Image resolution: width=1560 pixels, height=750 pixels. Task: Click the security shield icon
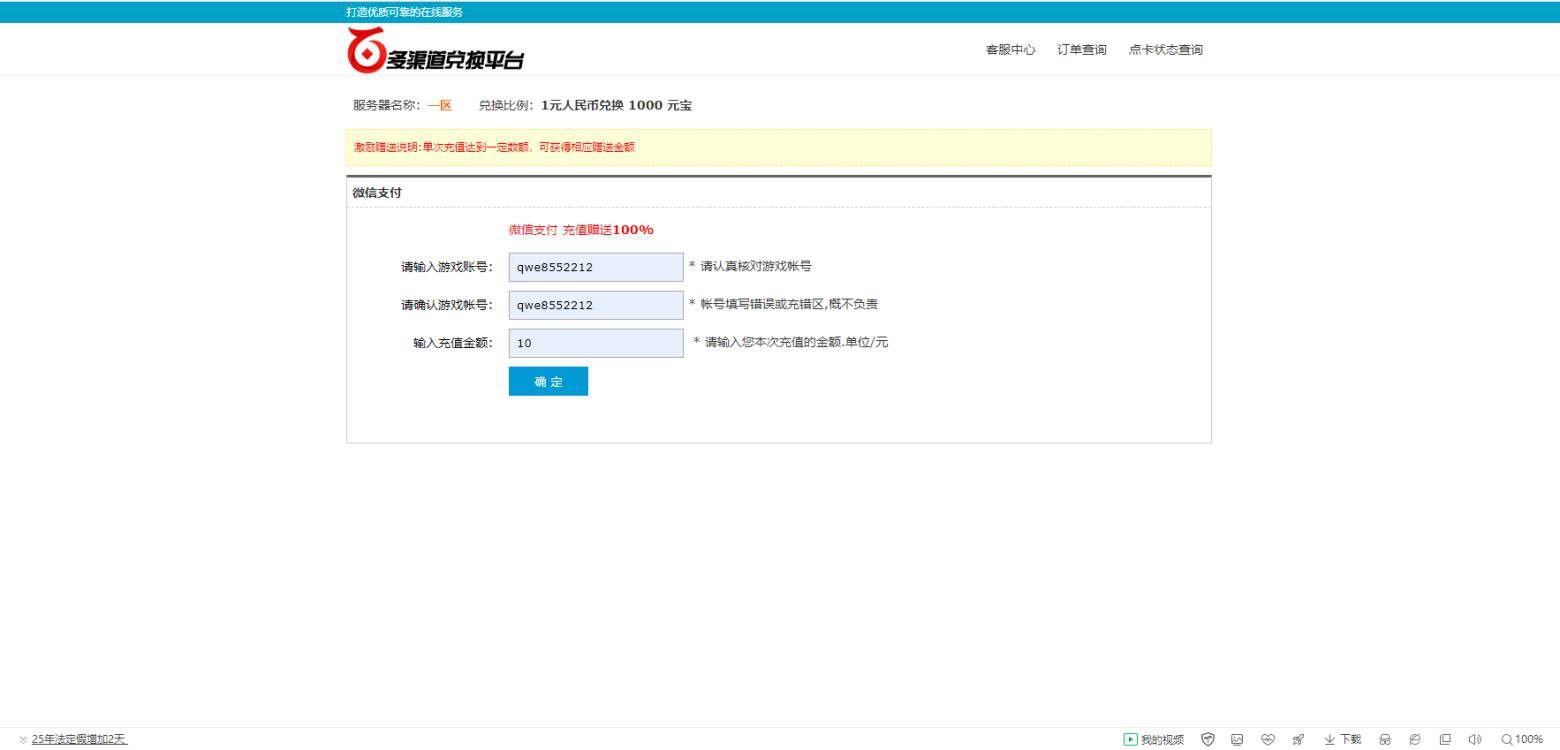[x=1208, y=740]
